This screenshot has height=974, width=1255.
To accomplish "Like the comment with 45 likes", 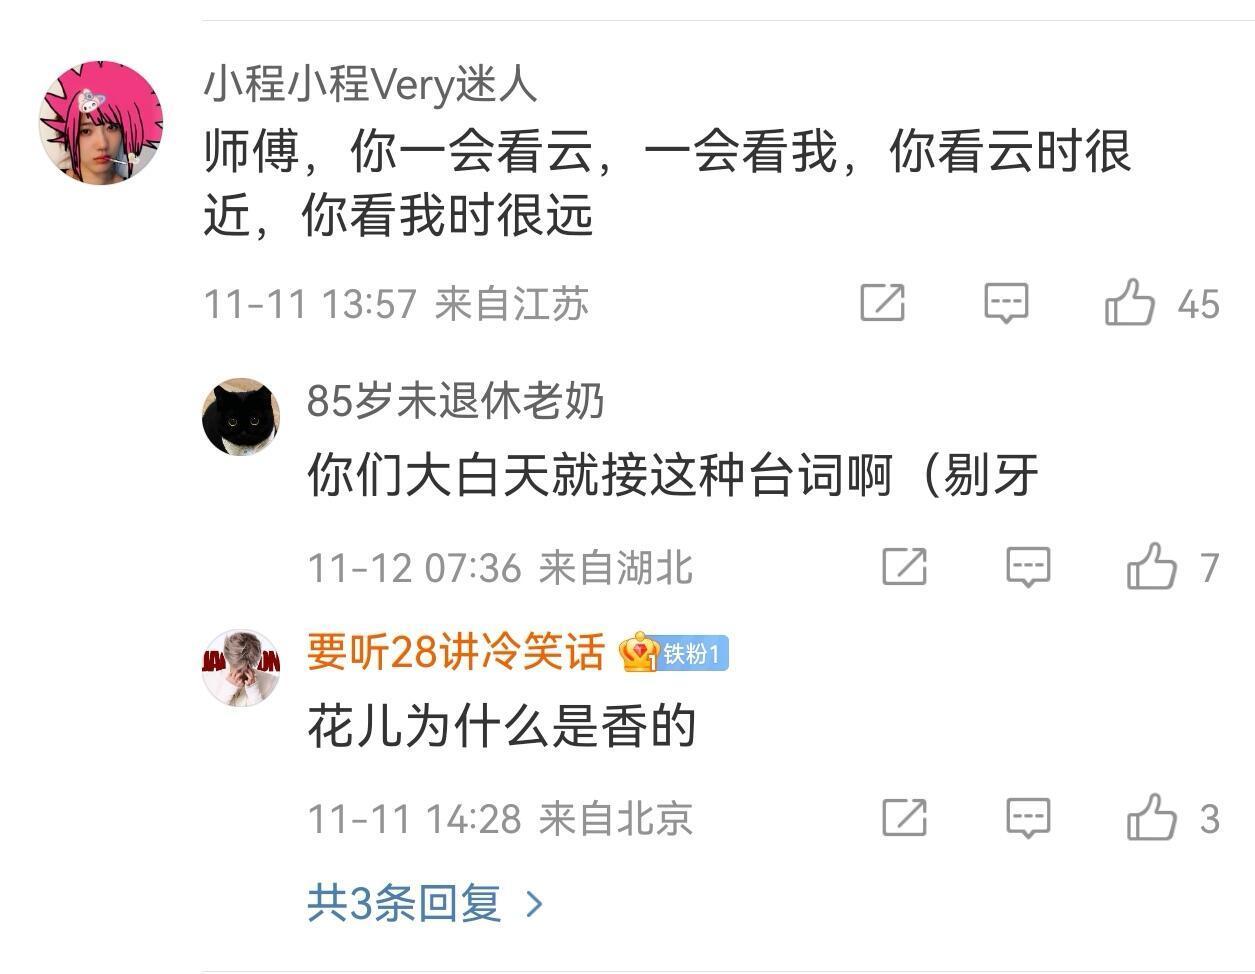I will 1130,302.
